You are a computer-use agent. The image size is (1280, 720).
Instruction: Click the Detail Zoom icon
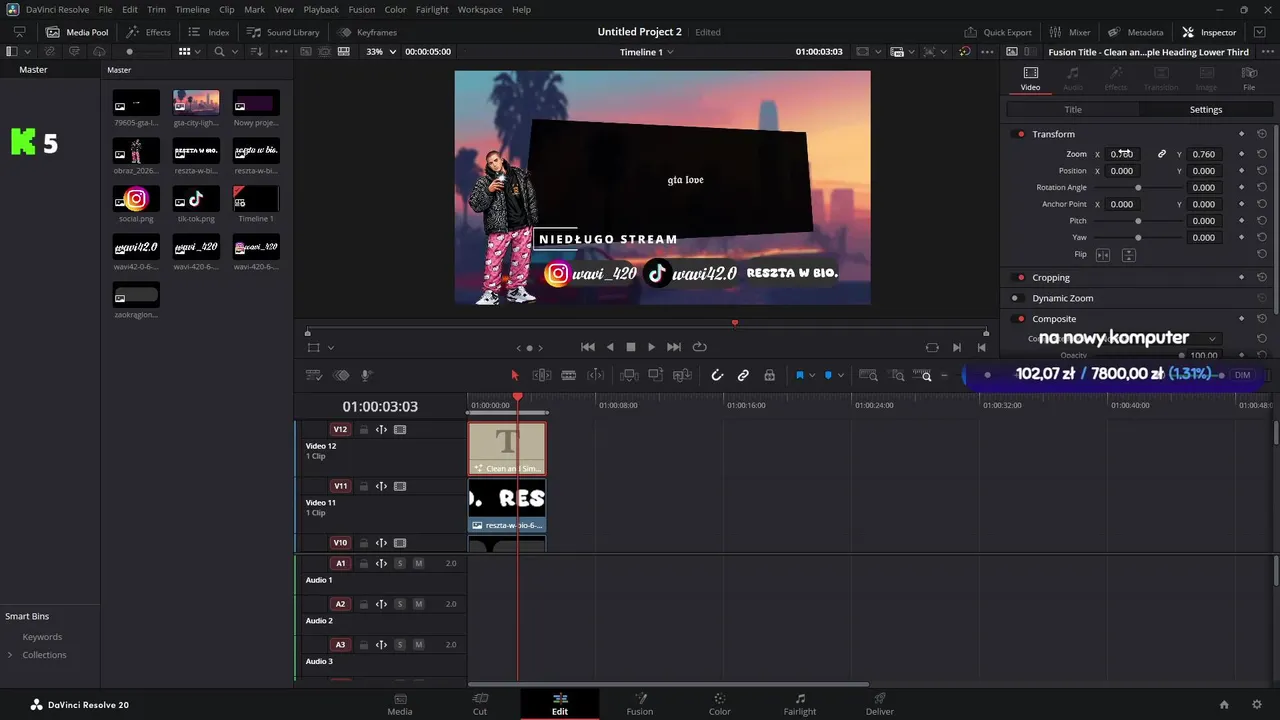[x=897, y=375]
